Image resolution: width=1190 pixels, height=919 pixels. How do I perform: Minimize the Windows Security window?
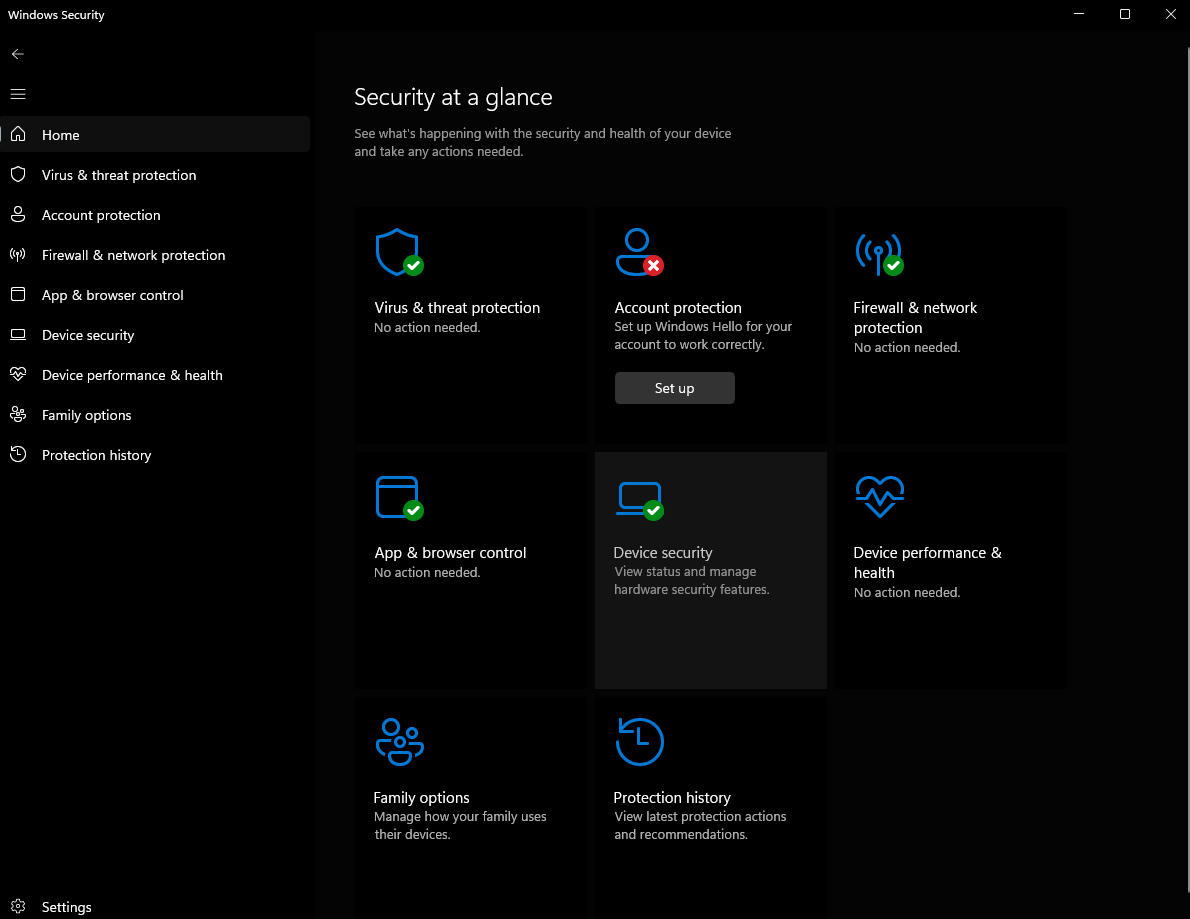coord(1078,14)
